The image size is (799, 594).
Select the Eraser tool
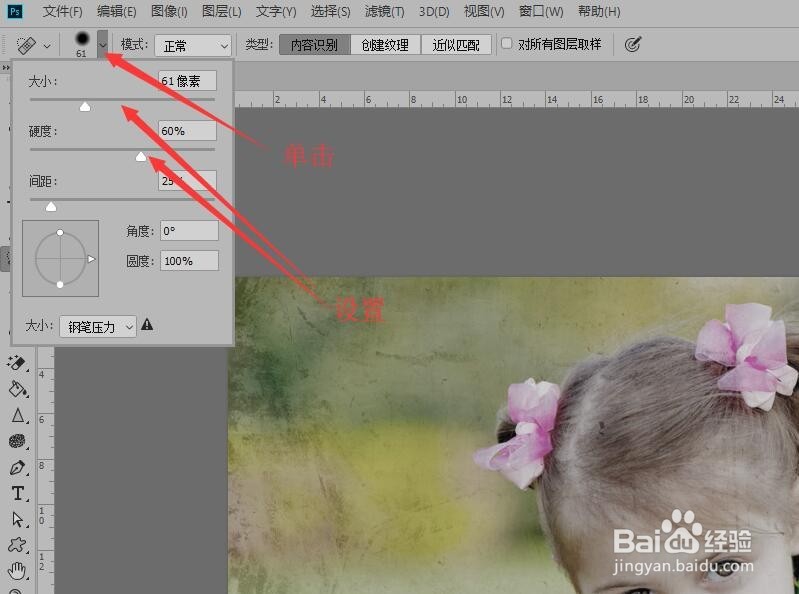tap(17, 363)
